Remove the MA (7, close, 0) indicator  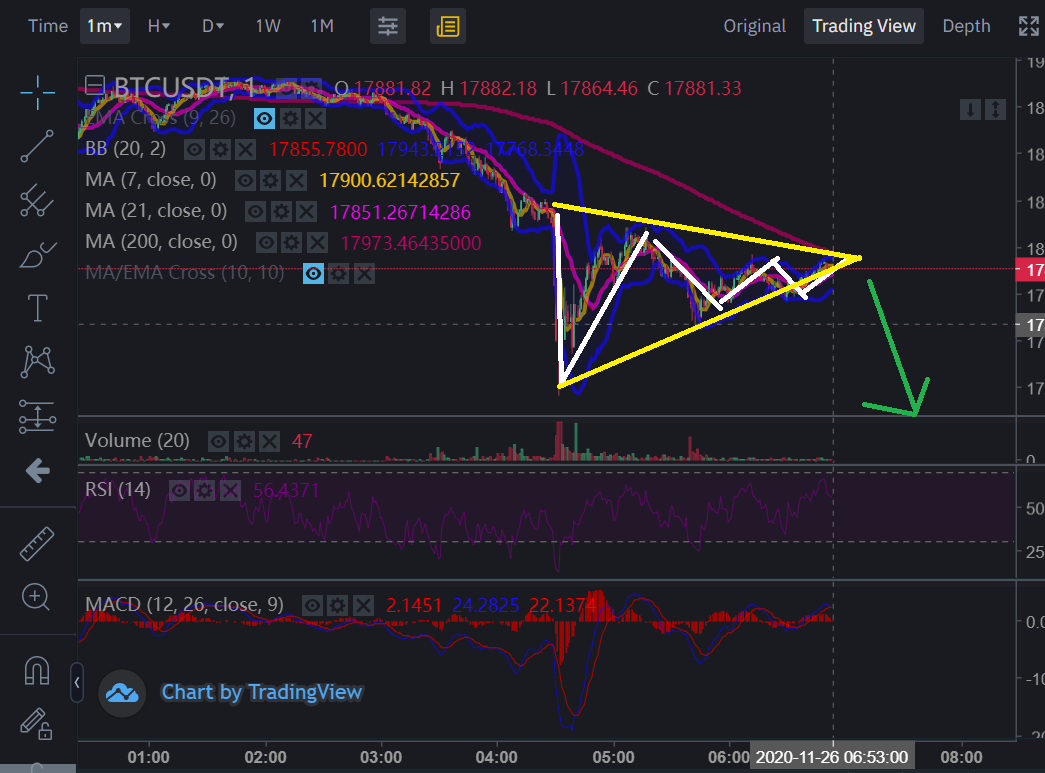(x=296, y=180)
